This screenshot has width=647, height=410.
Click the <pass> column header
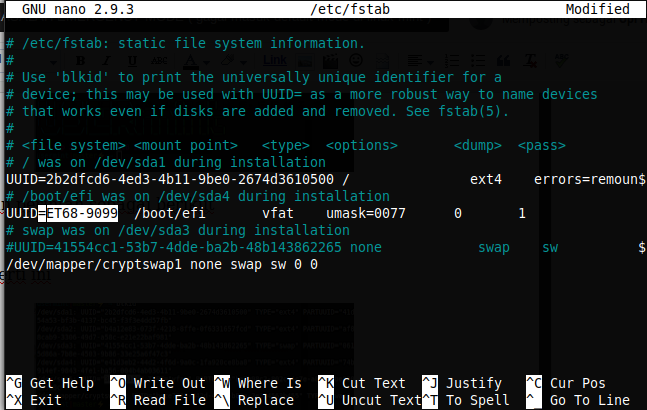[542, 145]
